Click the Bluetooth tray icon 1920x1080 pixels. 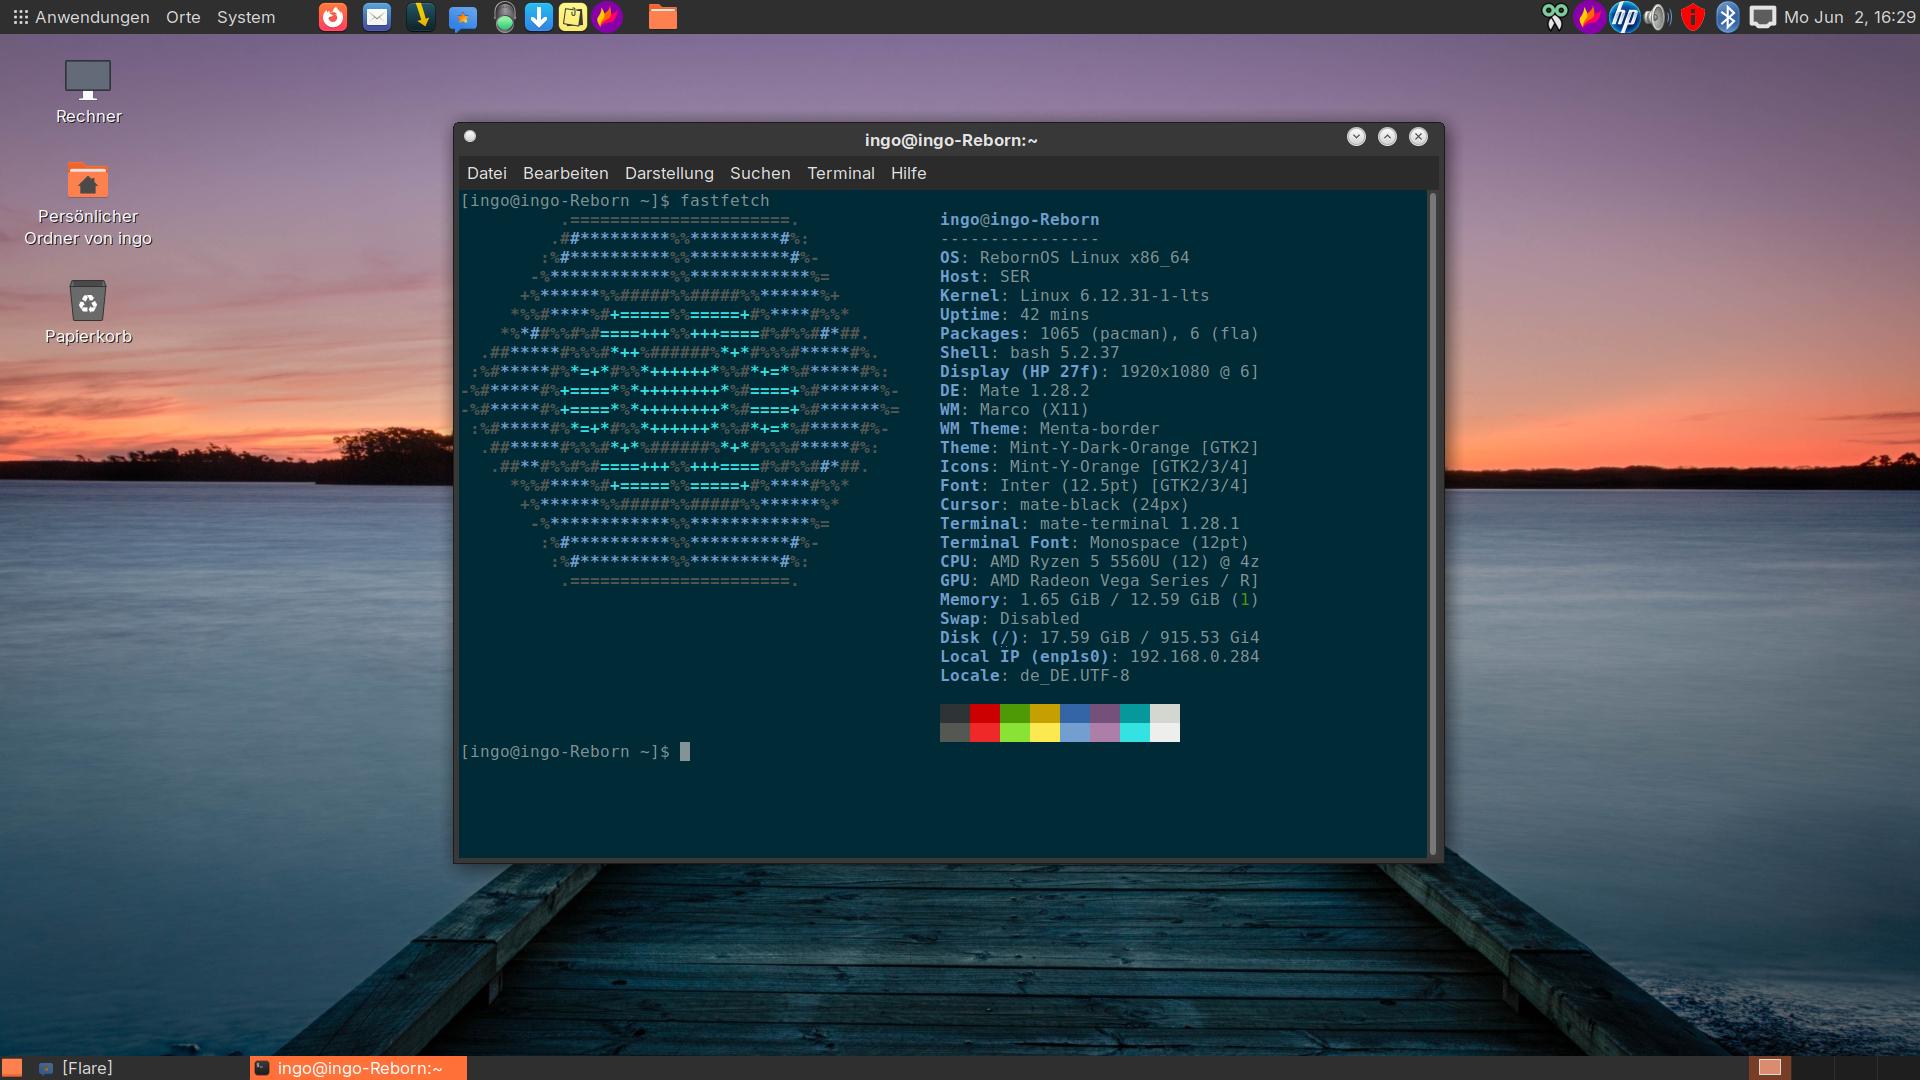tap(1727, 17)
